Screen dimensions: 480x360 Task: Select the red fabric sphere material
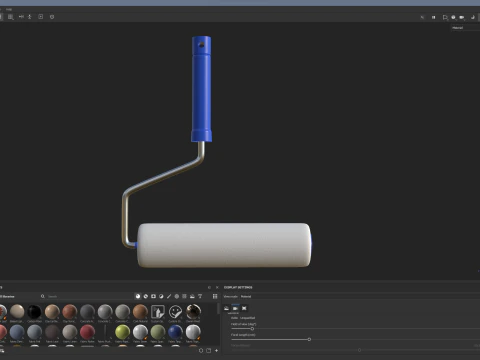tap(87, 333)
